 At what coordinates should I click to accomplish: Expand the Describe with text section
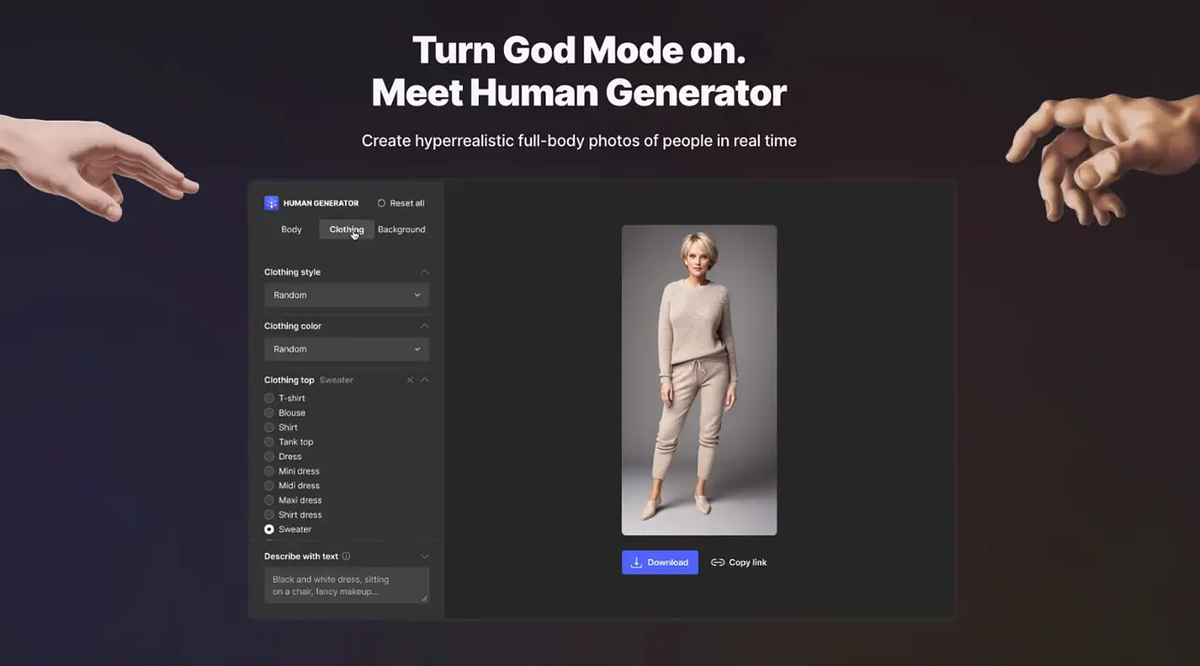pyautogui.click(x=425, y=556)
